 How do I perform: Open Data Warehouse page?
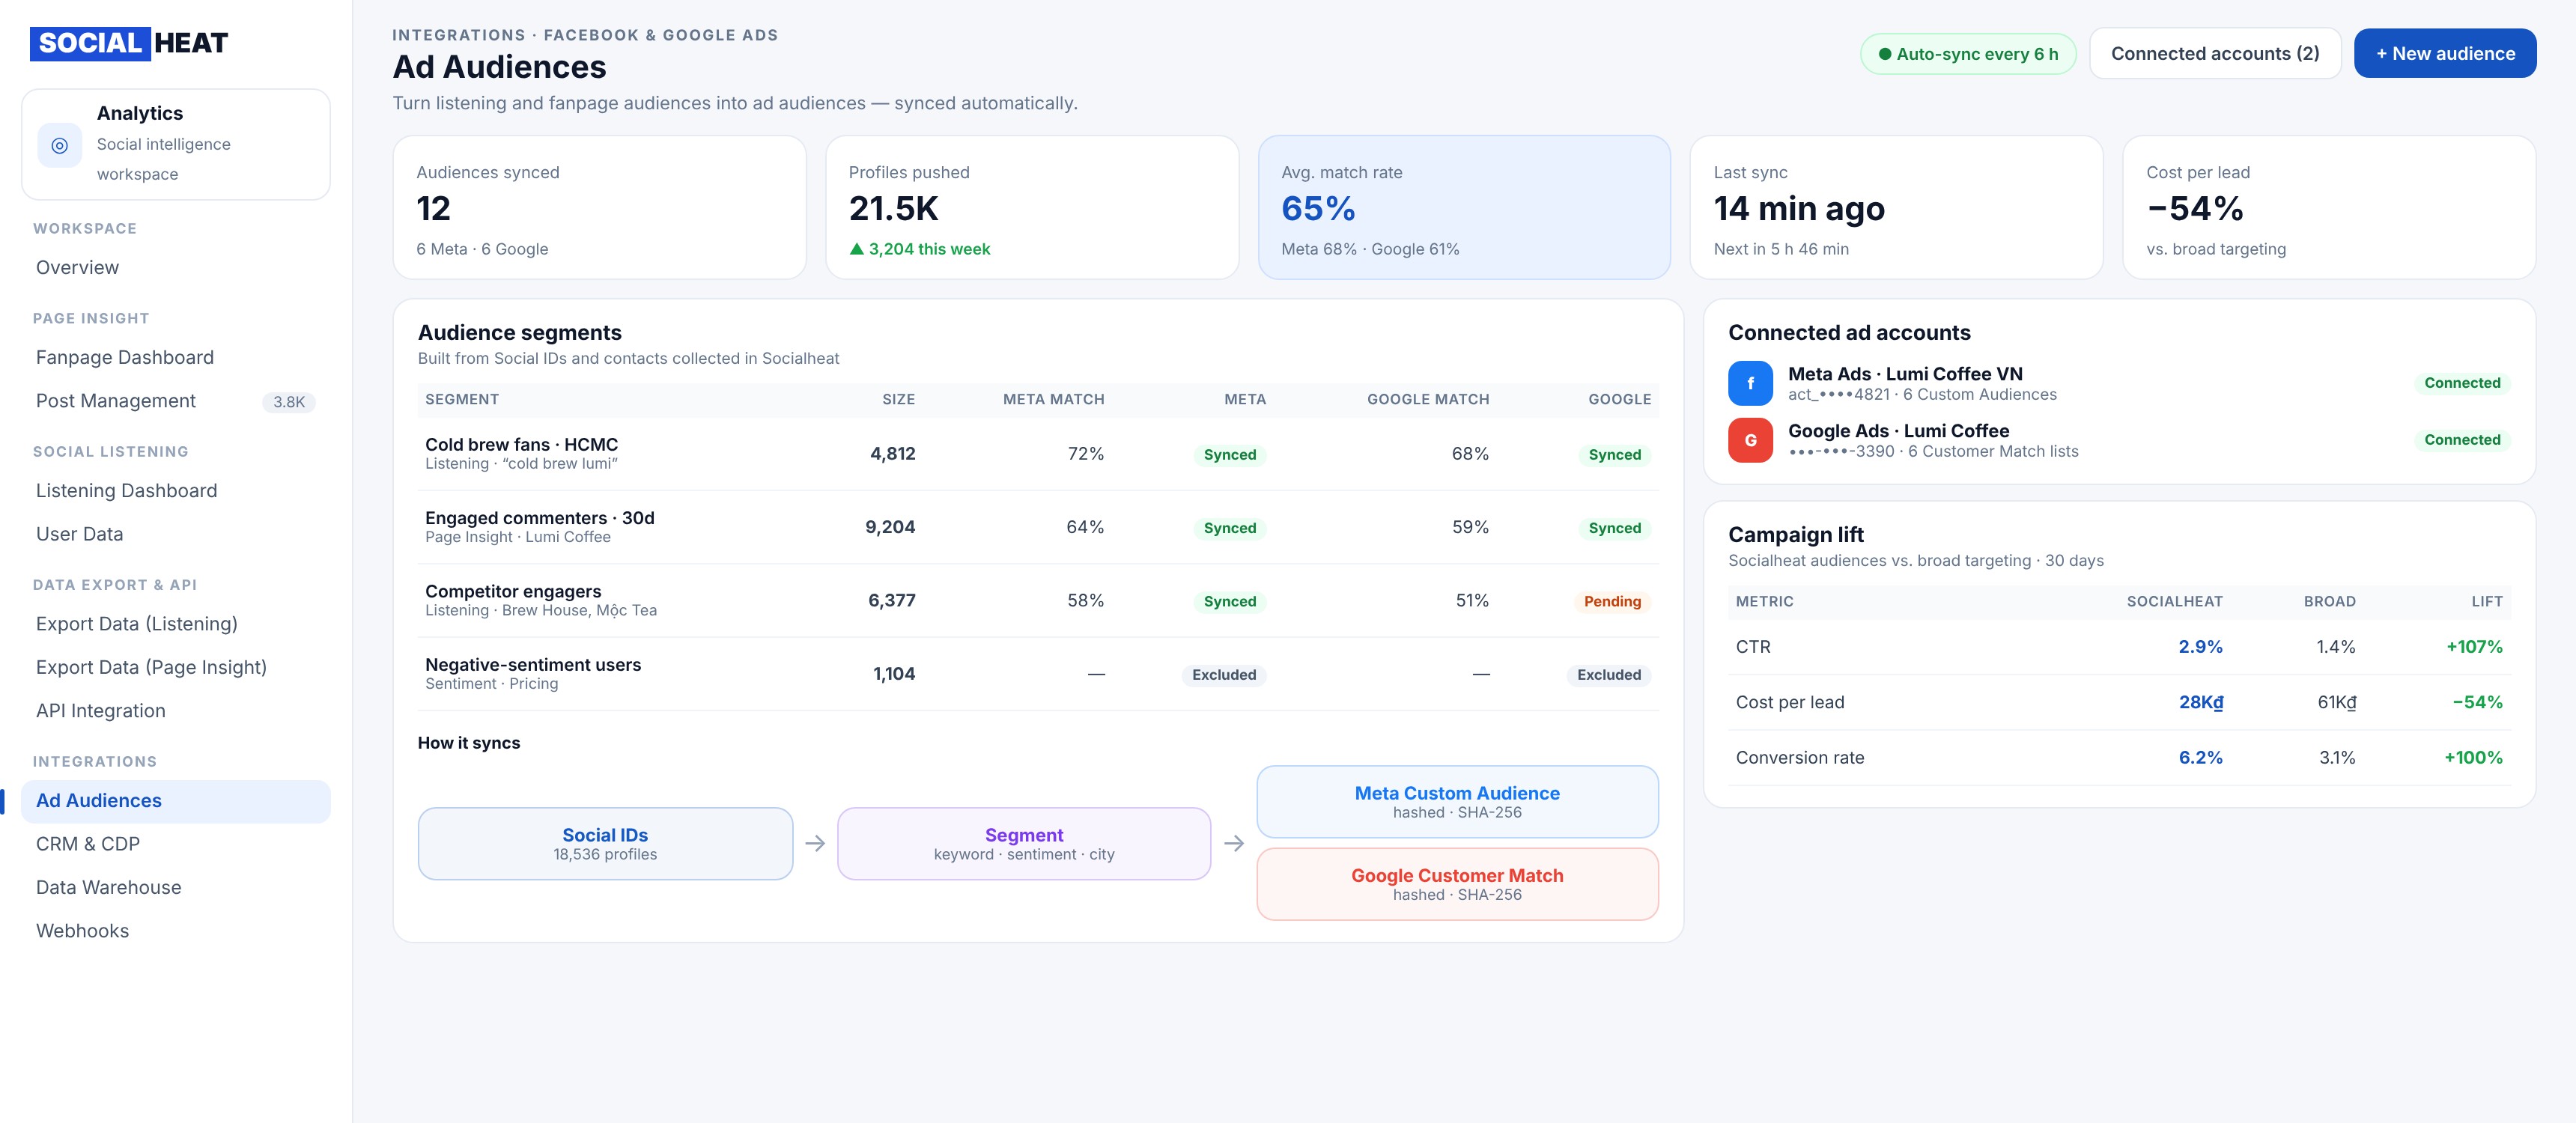(x=176, y=888)
